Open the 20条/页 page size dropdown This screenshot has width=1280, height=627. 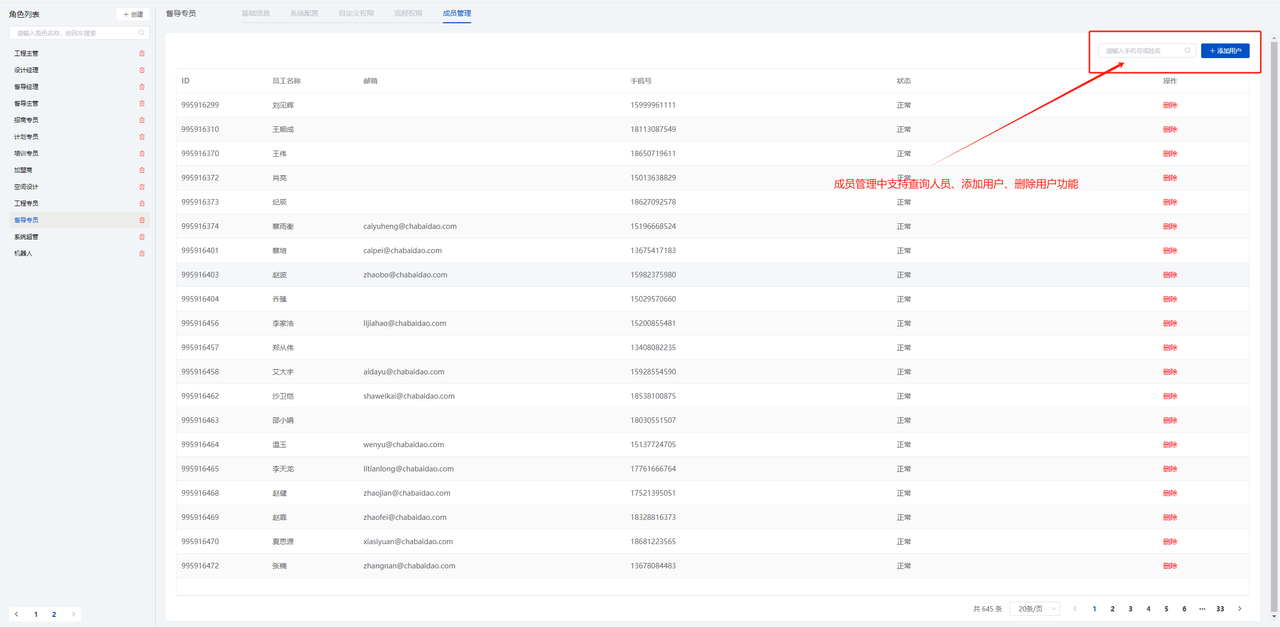1036,609
